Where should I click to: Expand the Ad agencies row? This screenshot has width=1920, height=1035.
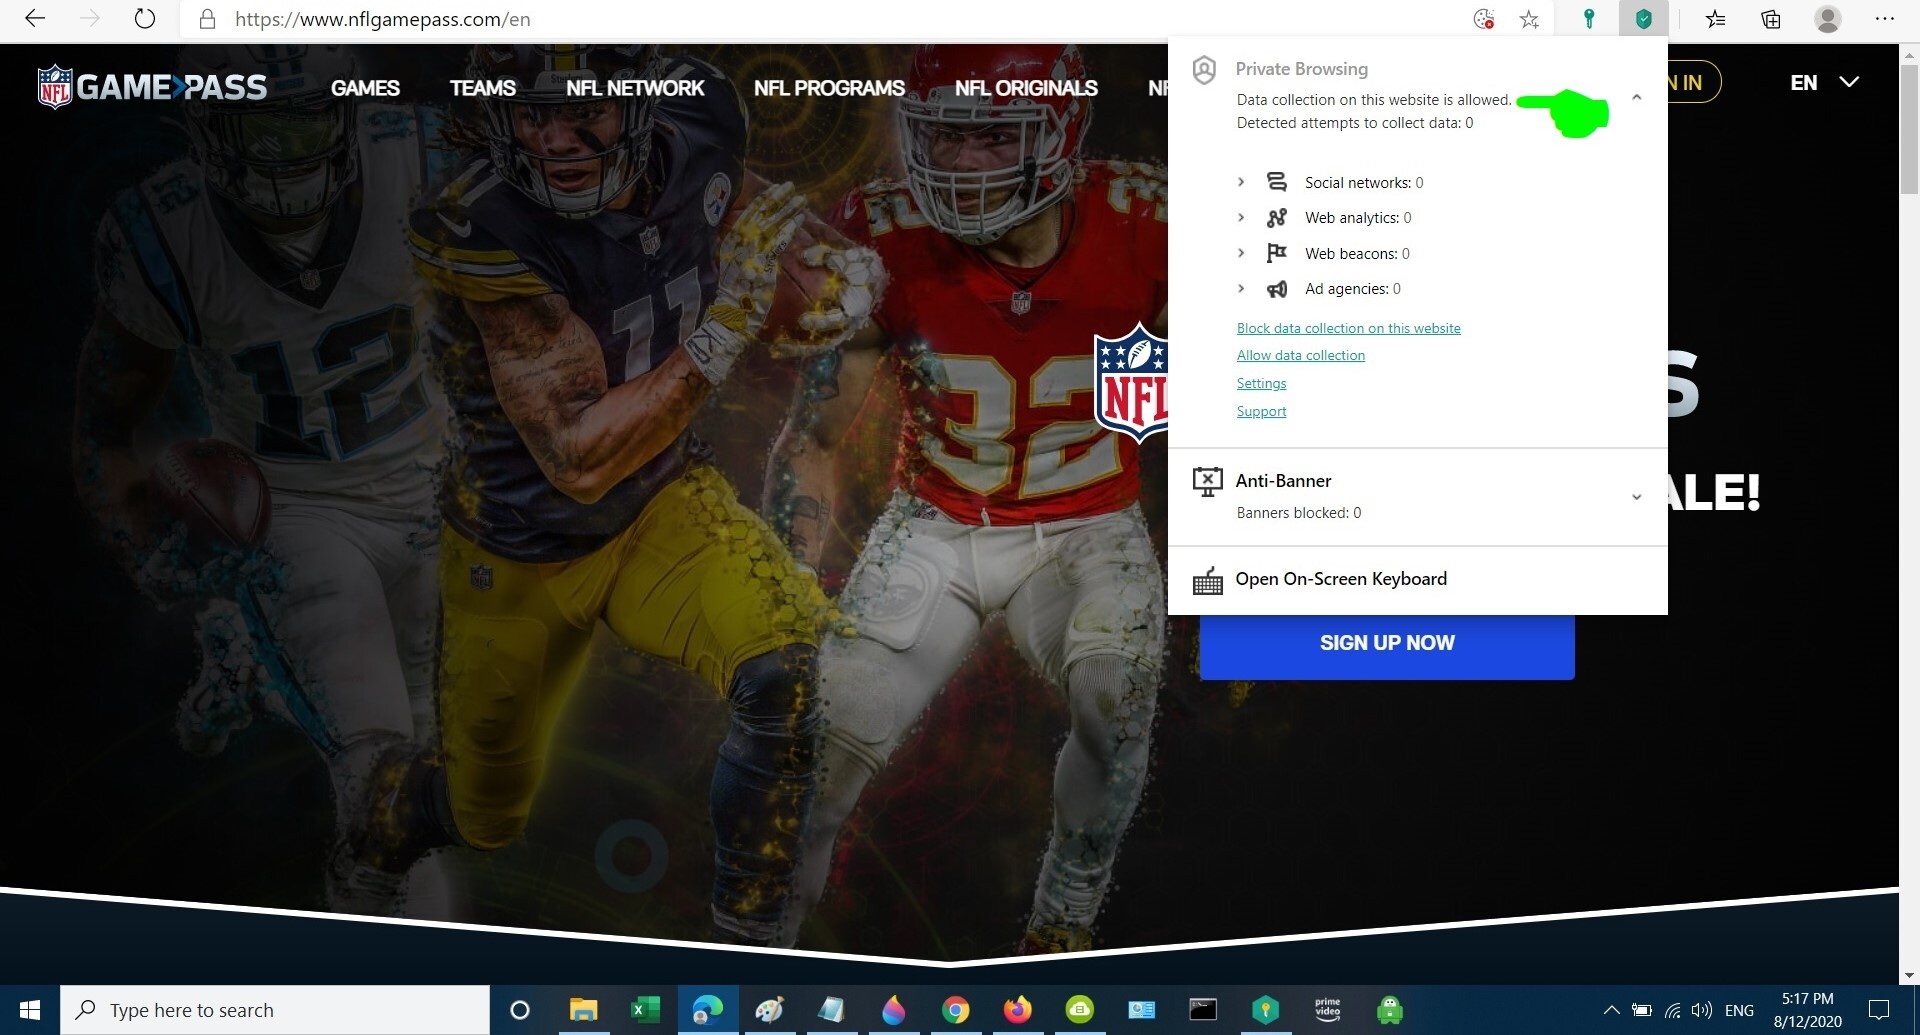[1241, 288]
